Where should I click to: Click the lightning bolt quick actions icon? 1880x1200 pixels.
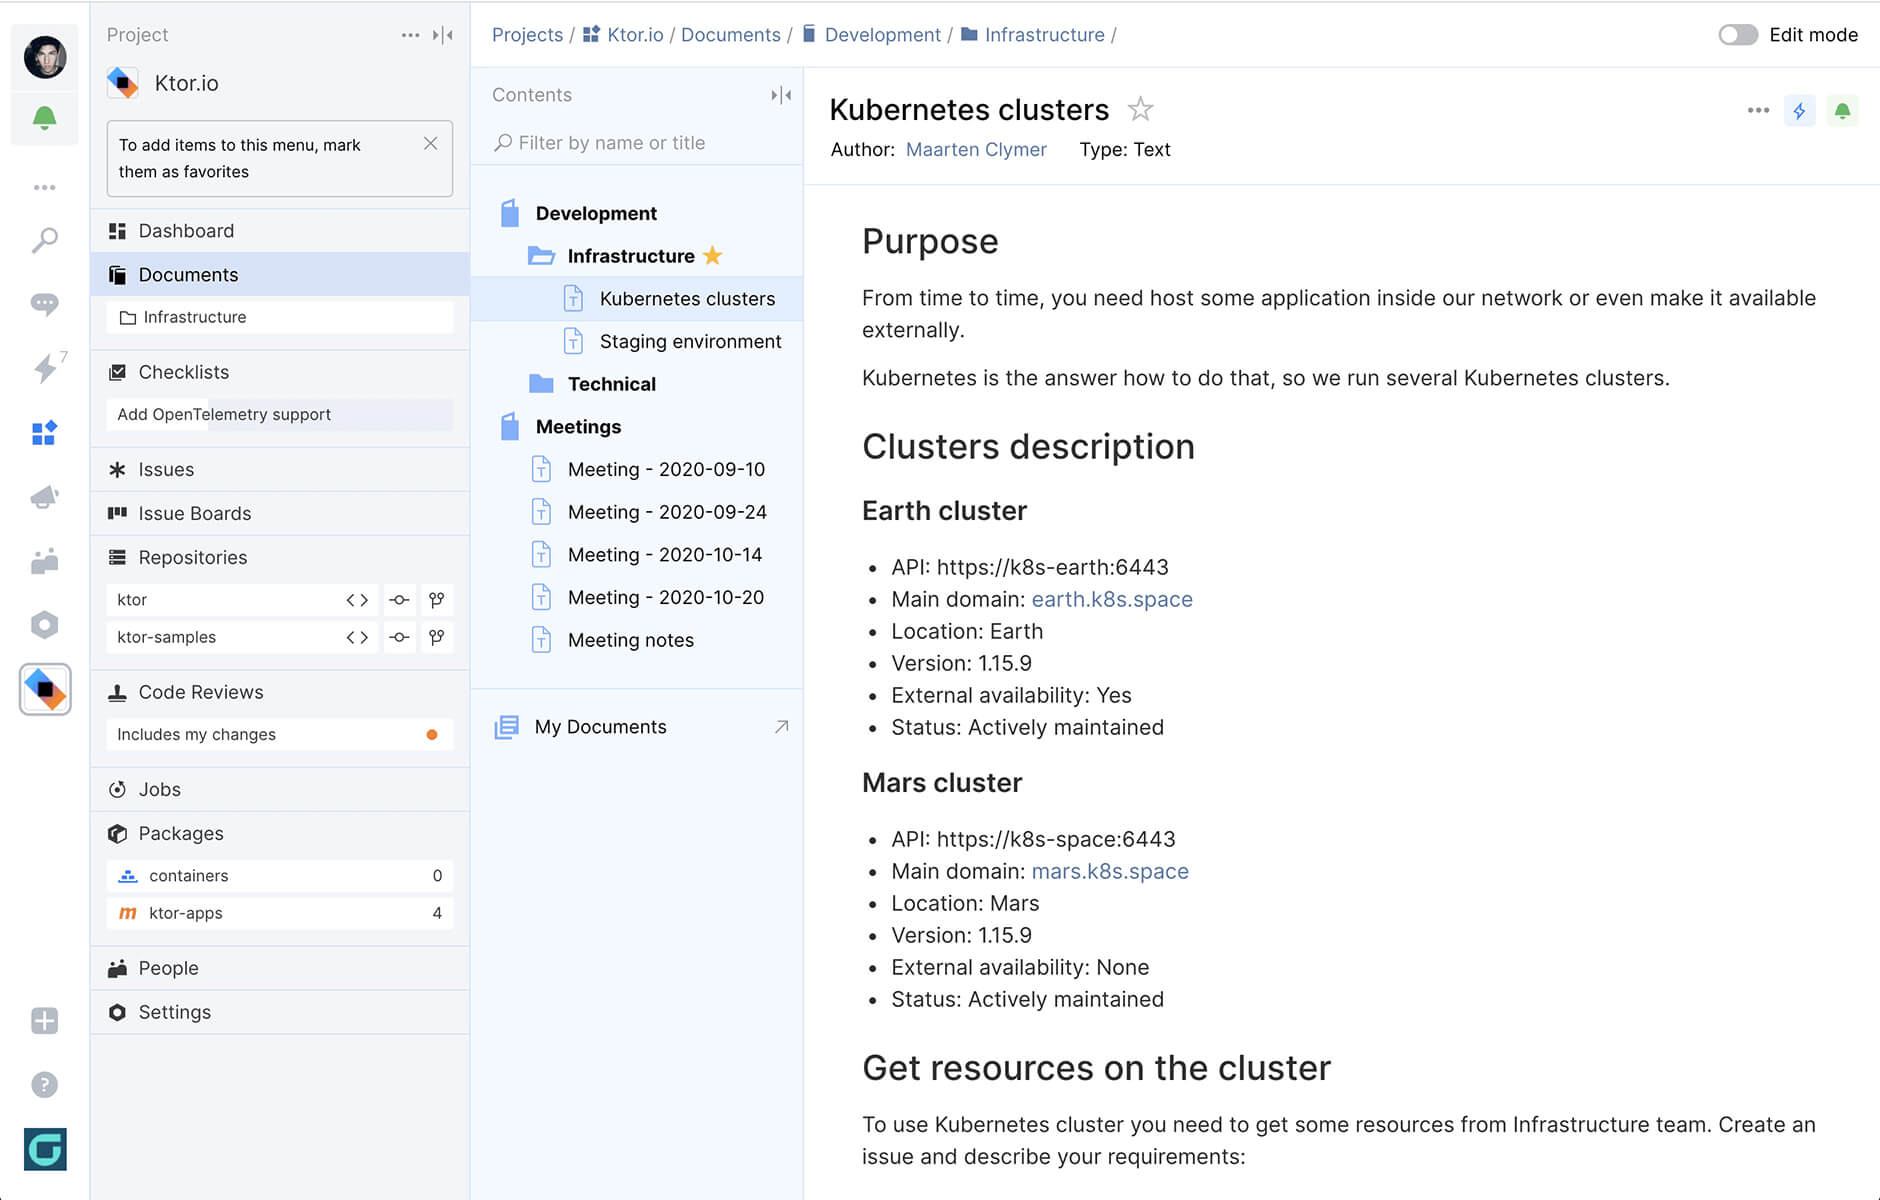pos(1799,111)
